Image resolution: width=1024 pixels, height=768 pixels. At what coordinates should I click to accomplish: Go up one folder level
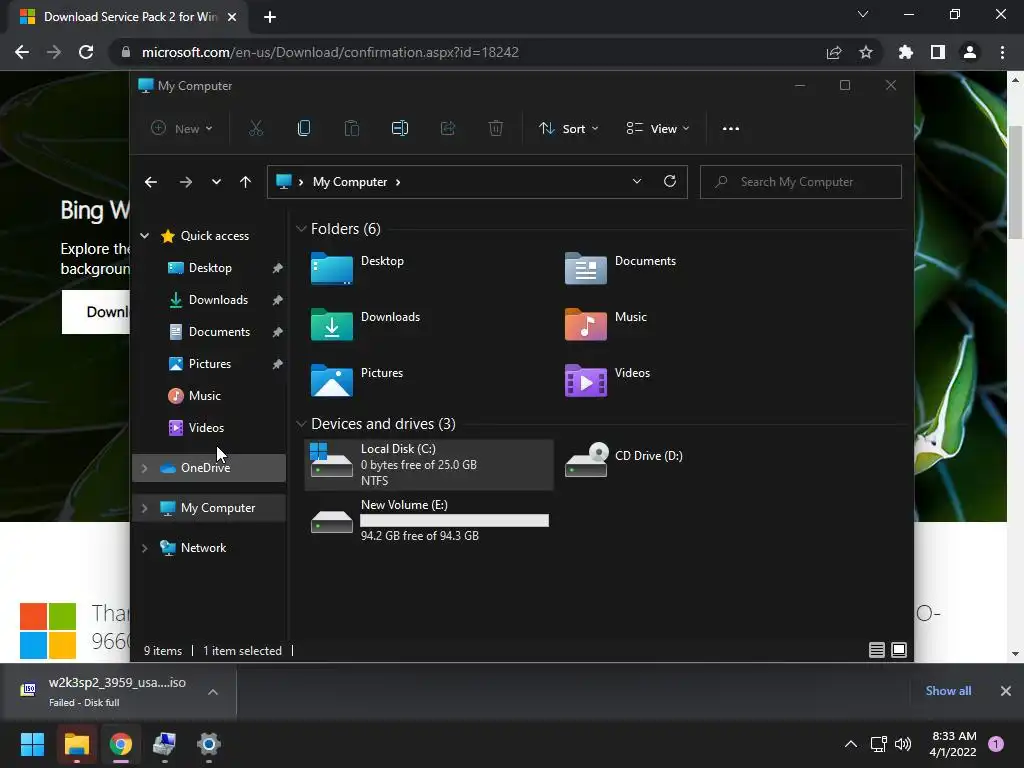click(x=246, y=182)
